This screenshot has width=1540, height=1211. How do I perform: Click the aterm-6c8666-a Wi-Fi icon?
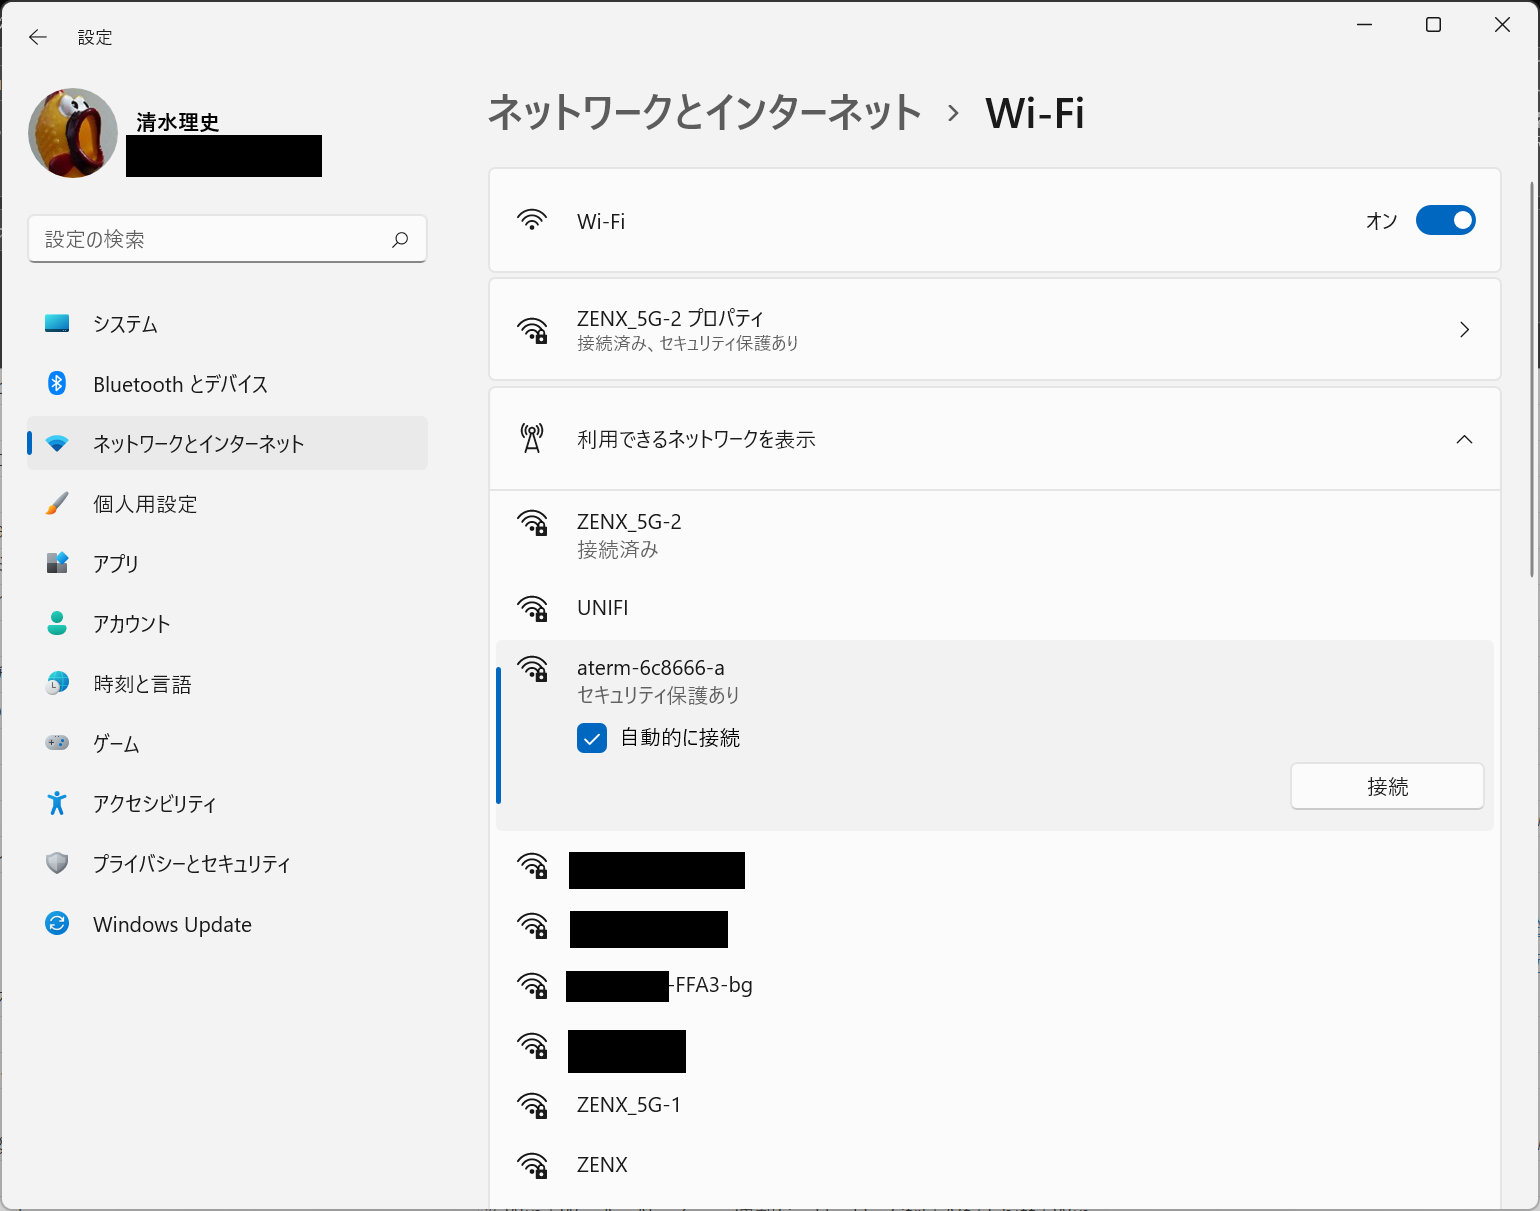click(x=532, y=668)
